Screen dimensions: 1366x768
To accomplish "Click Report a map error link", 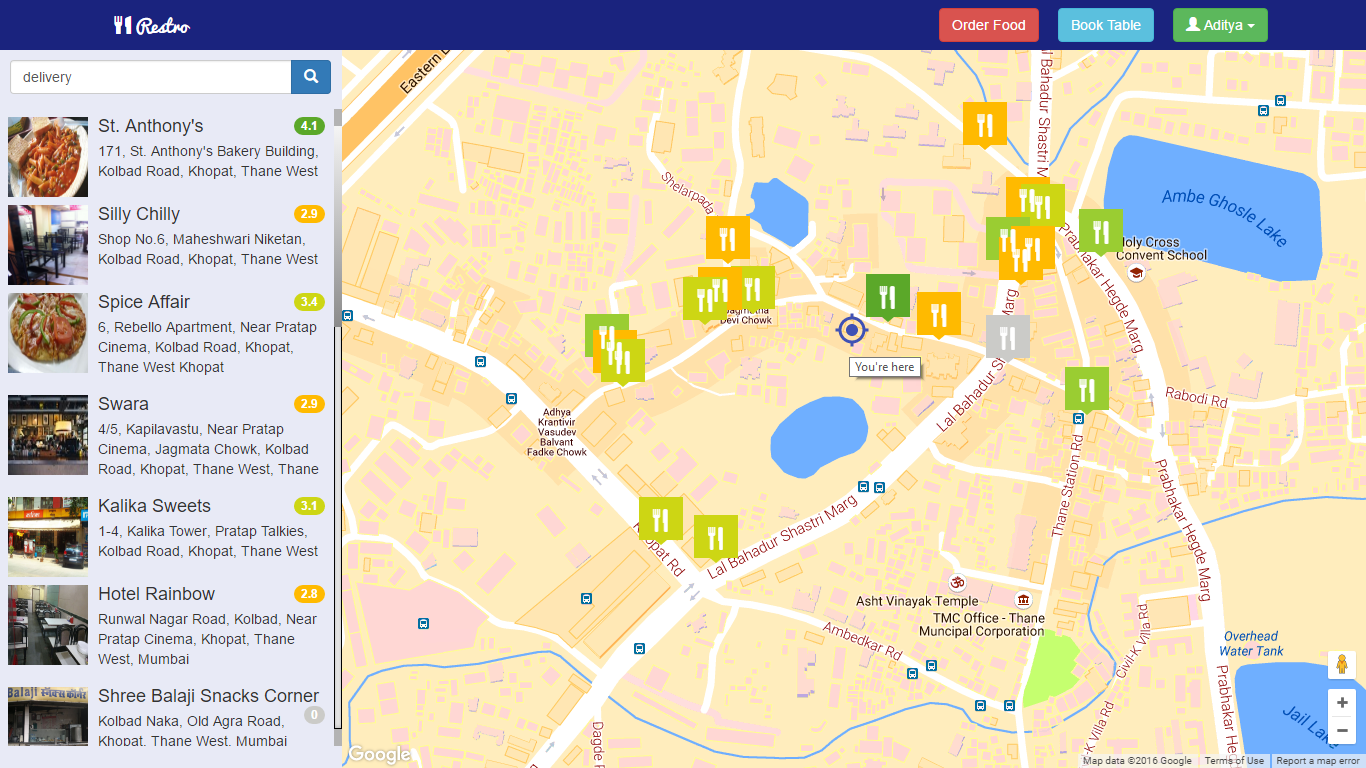I will [x=1318, y=761].
